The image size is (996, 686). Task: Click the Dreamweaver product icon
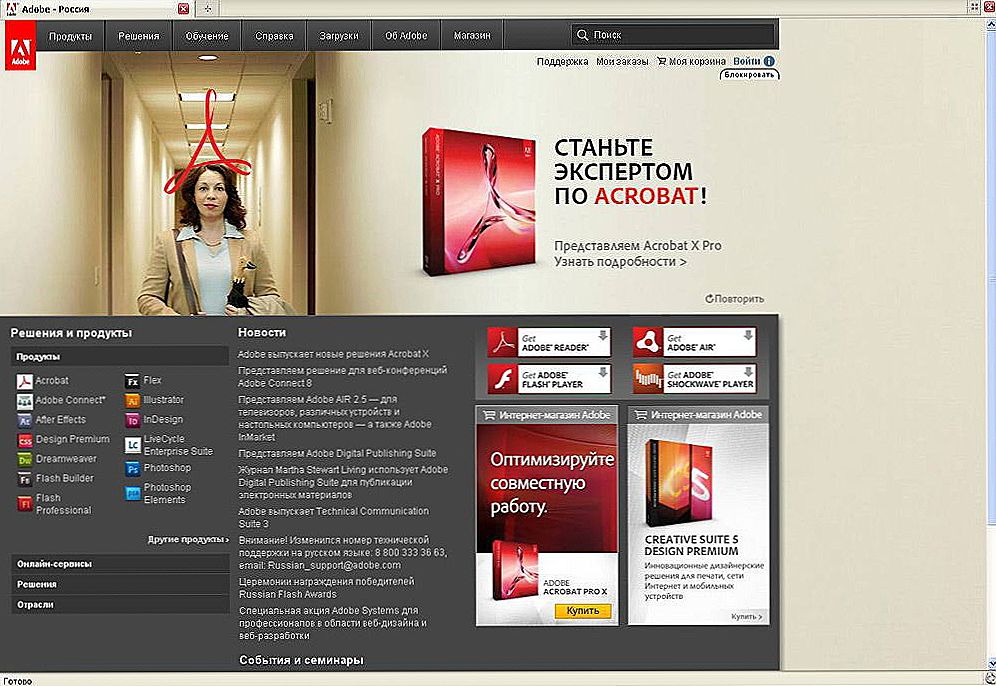coord(25,459)
